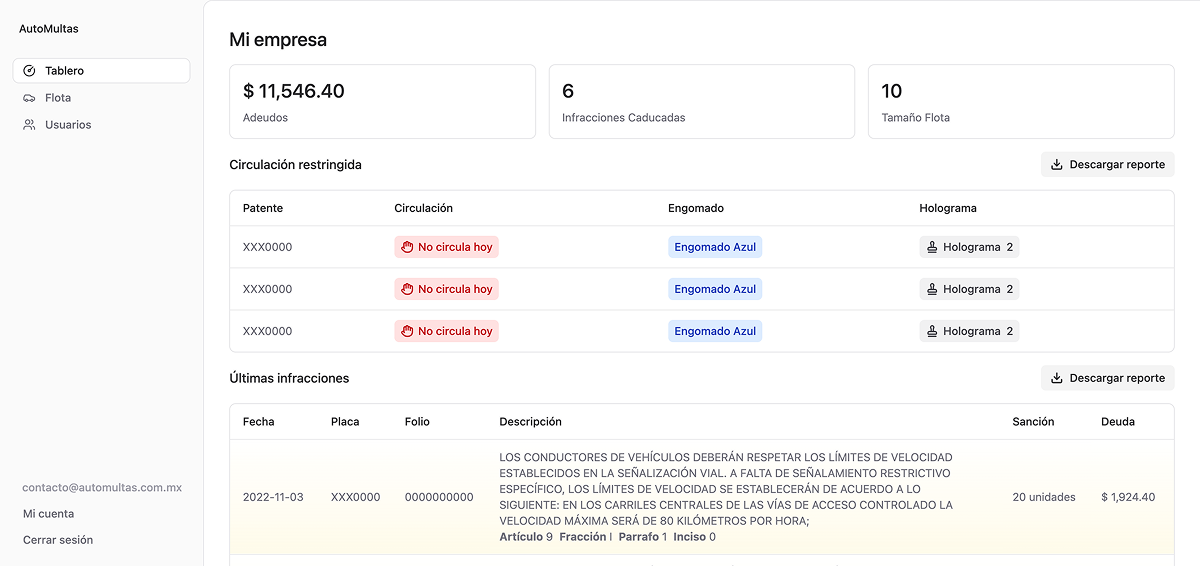1200x566 pixels.
Task: Click the Usuarios people icon
Action: click(29, 125)
